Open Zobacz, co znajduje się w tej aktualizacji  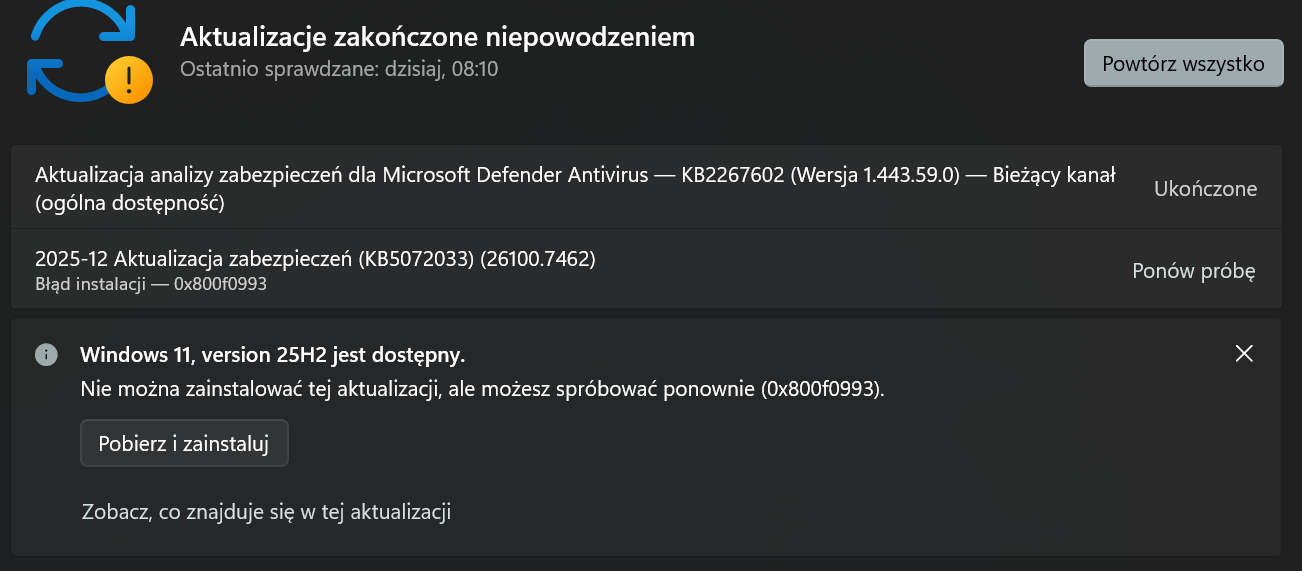(x=266, y=512)
